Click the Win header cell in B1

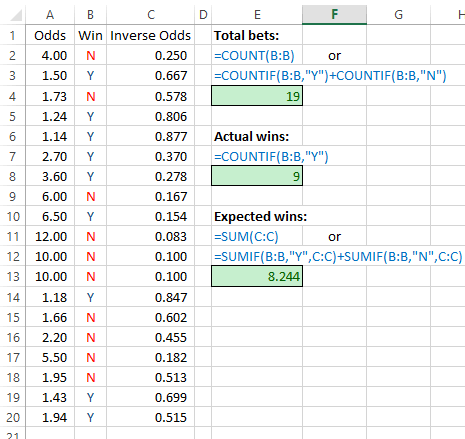pos(90,35)
